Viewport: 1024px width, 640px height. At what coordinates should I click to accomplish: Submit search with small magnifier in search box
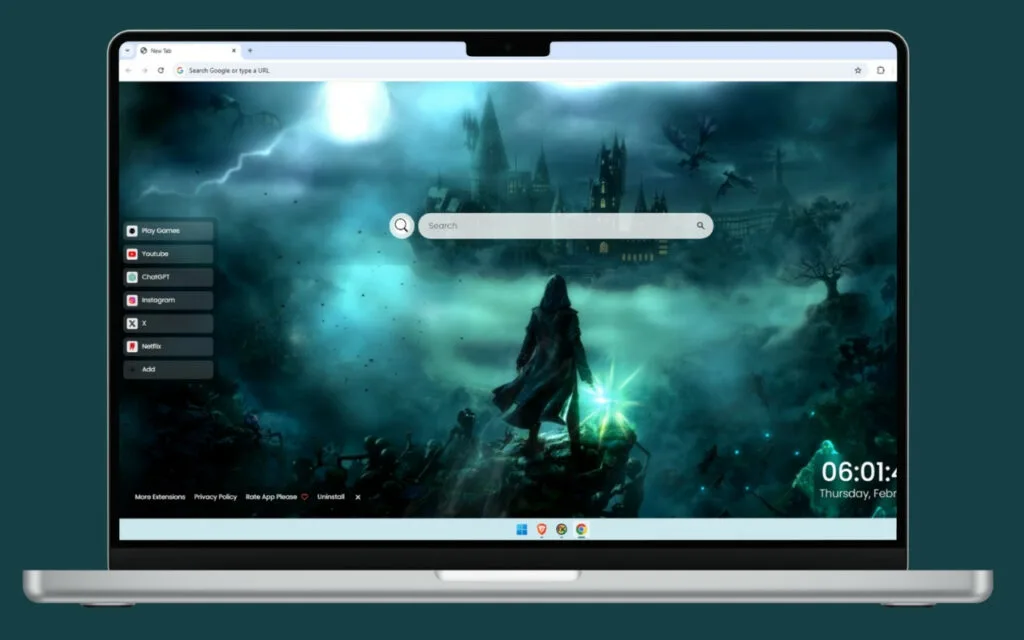700,225
